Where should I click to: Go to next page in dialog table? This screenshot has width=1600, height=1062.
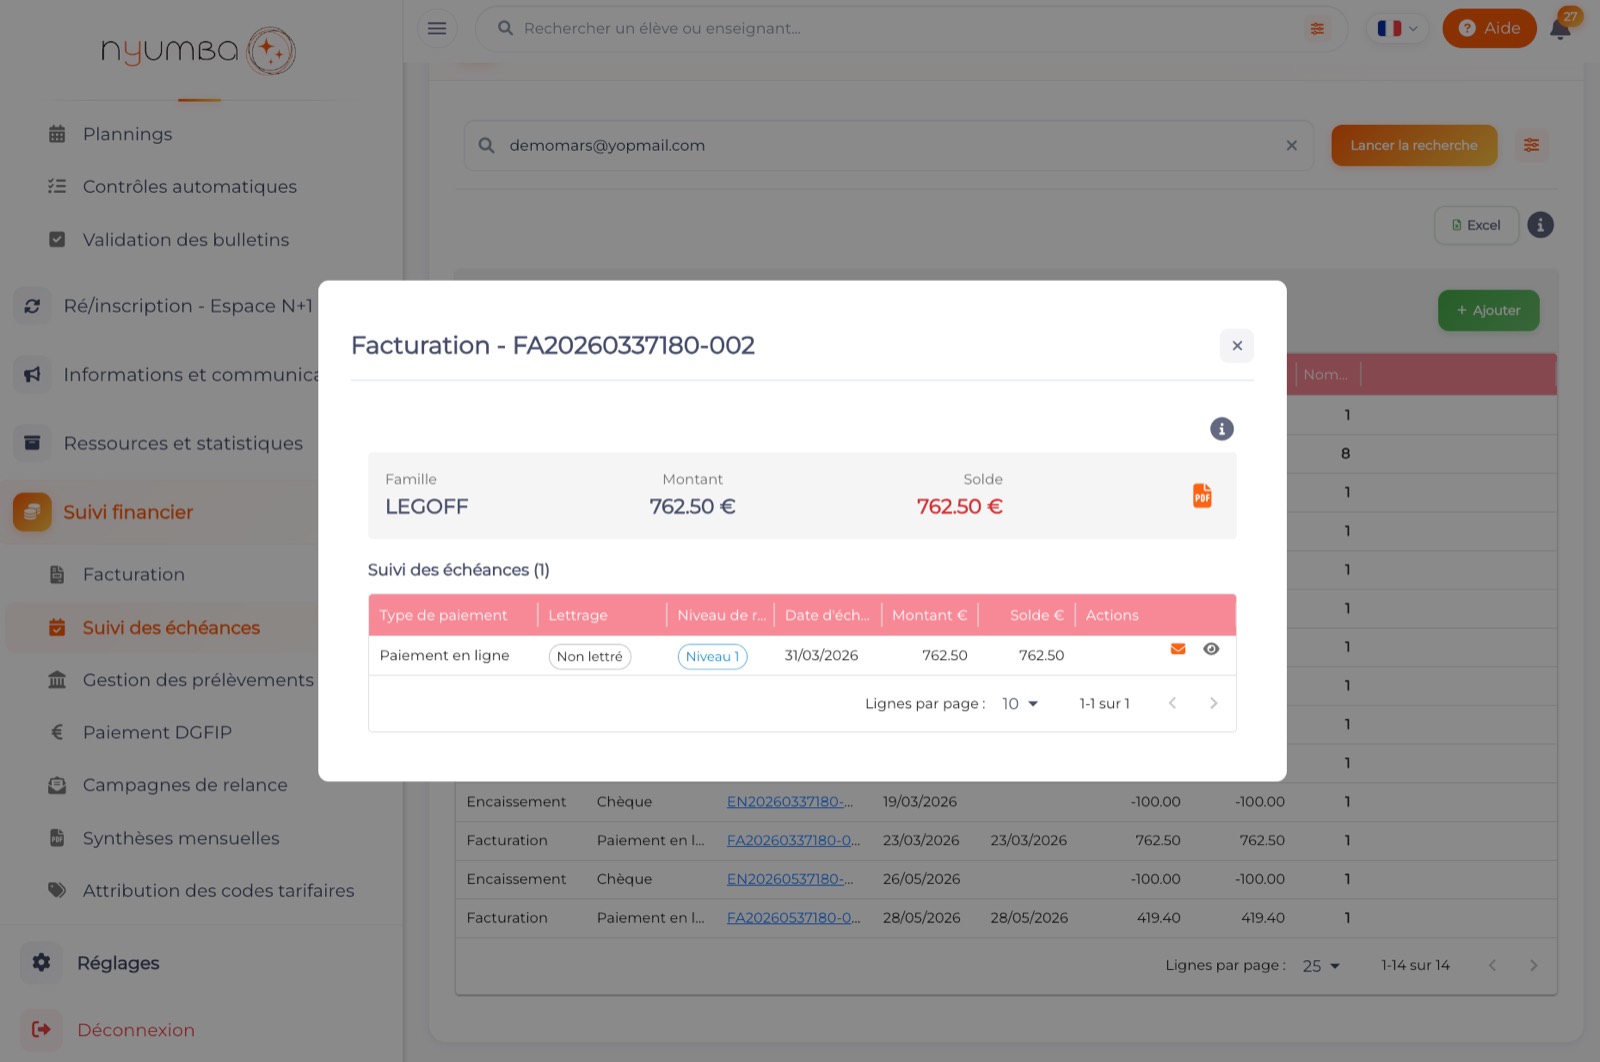click(x=1213, y=704)
